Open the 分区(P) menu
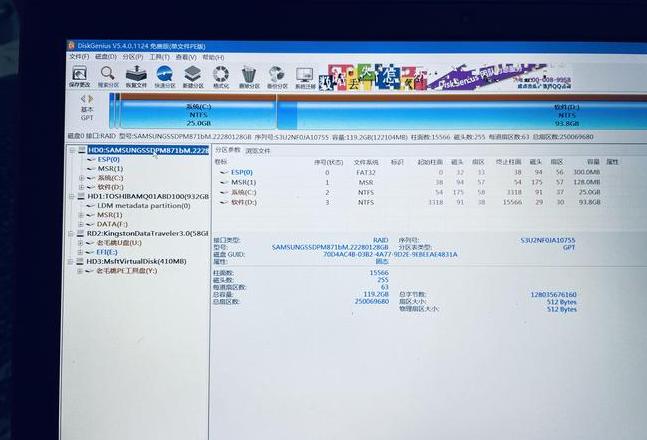 [x=133, y=57]
